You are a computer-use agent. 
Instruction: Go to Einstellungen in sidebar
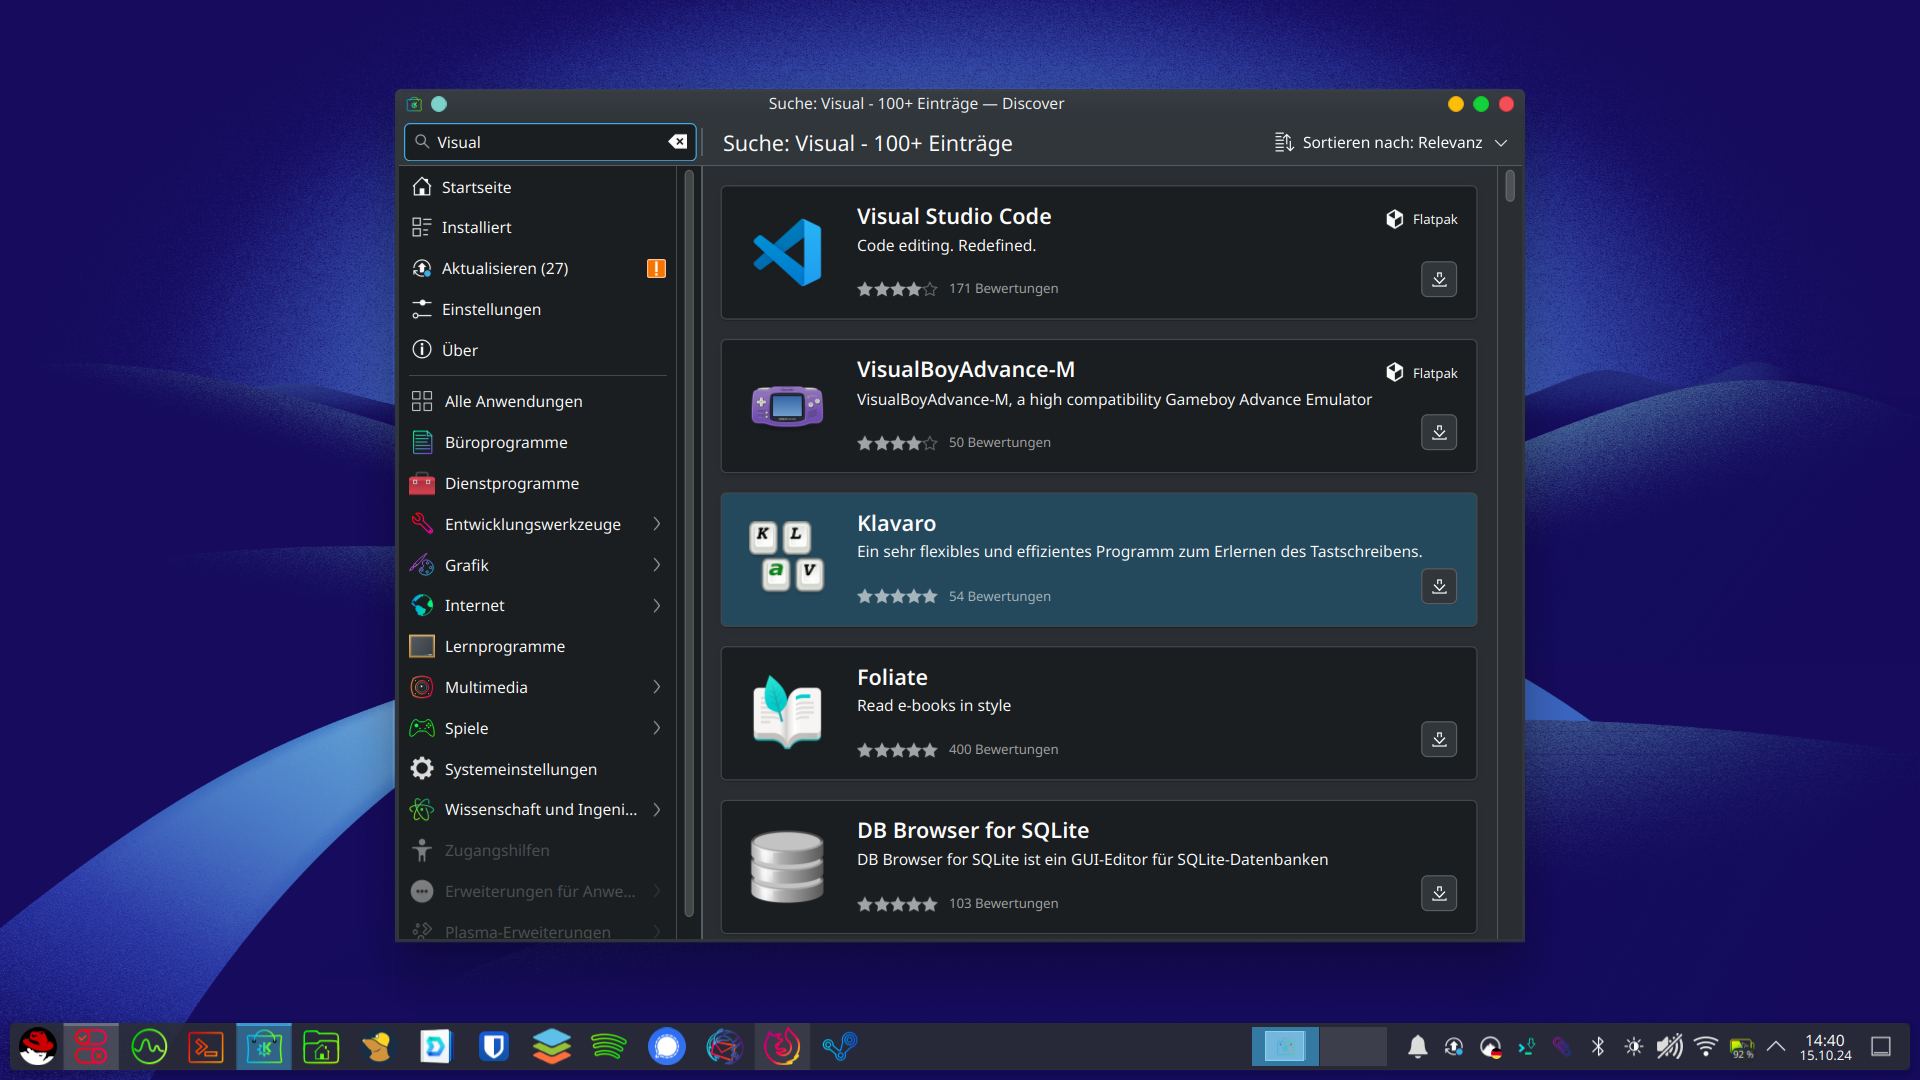pyautogui.click(x=490, y=309)
